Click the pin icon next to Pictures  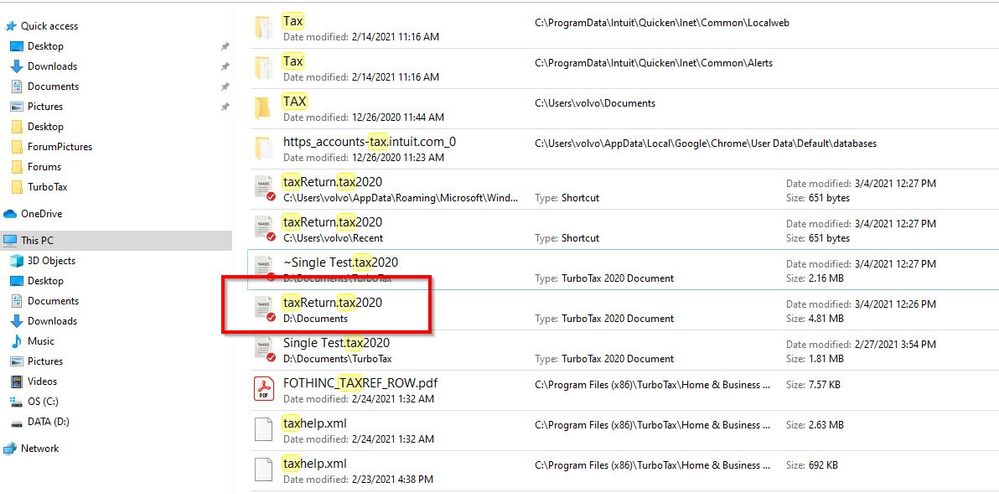point(224,107)
